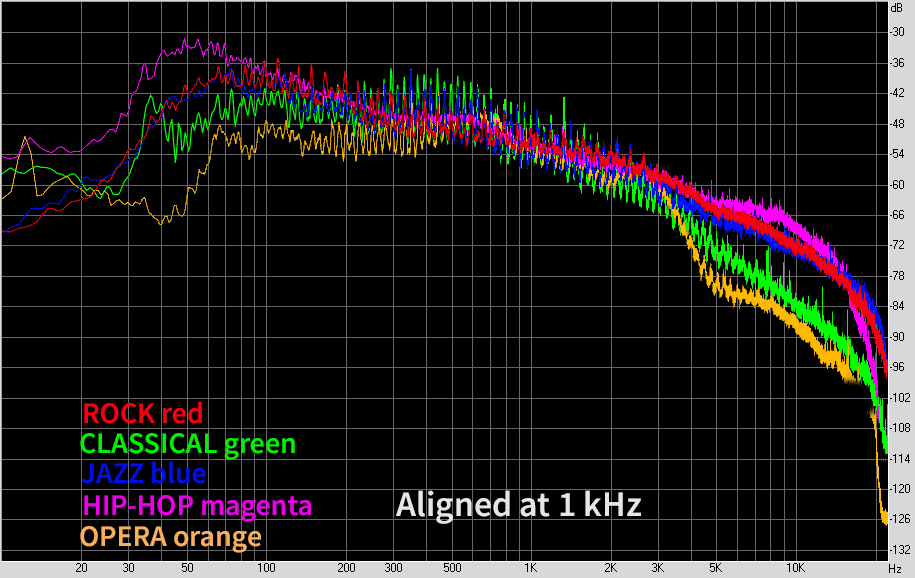Click the -108 dB scale value

tap(899, 428)
